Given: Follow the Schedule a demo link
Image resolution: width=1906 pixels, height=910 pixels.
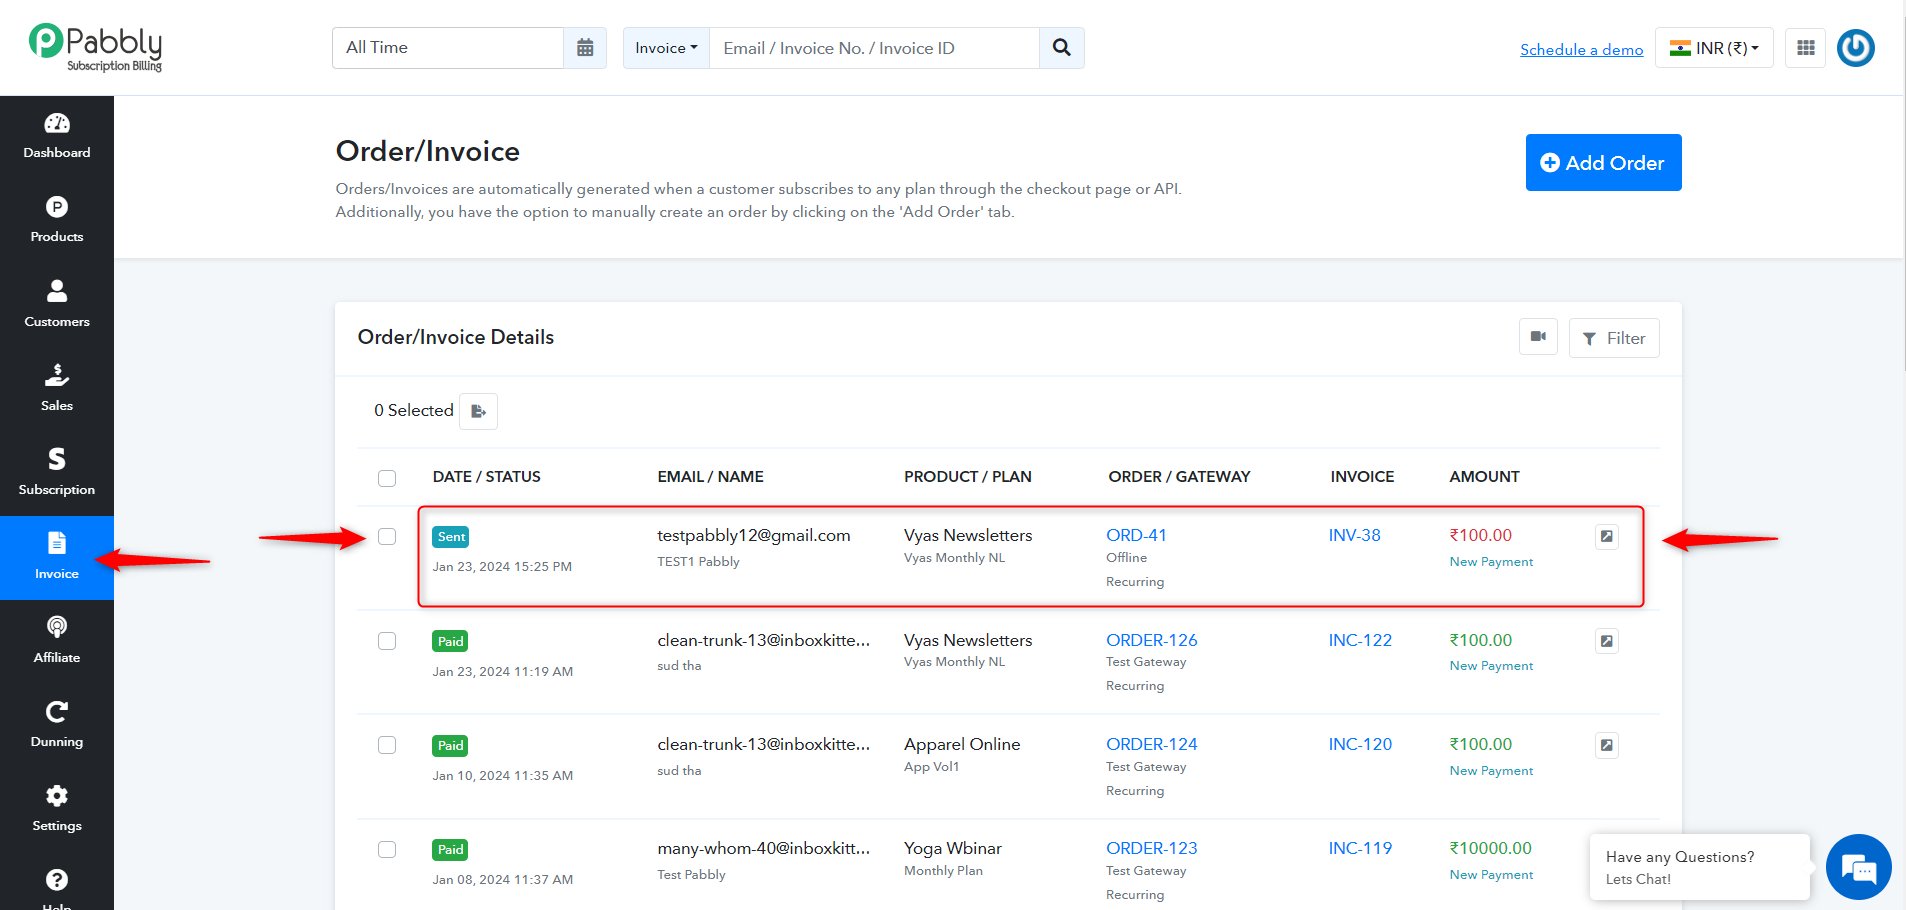Looking at the screenshot, I should [1581, 50].
